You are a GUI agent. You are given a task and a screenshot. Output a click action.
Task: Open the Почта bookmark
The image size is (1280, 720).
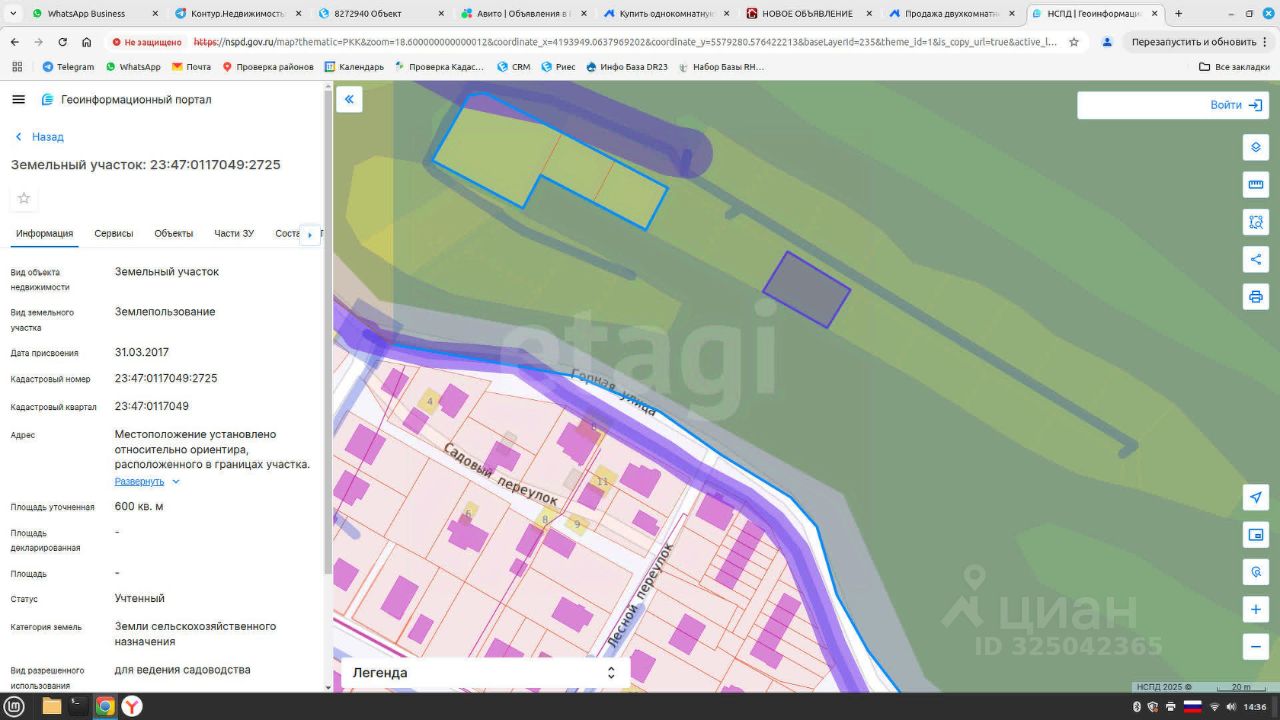191,67
